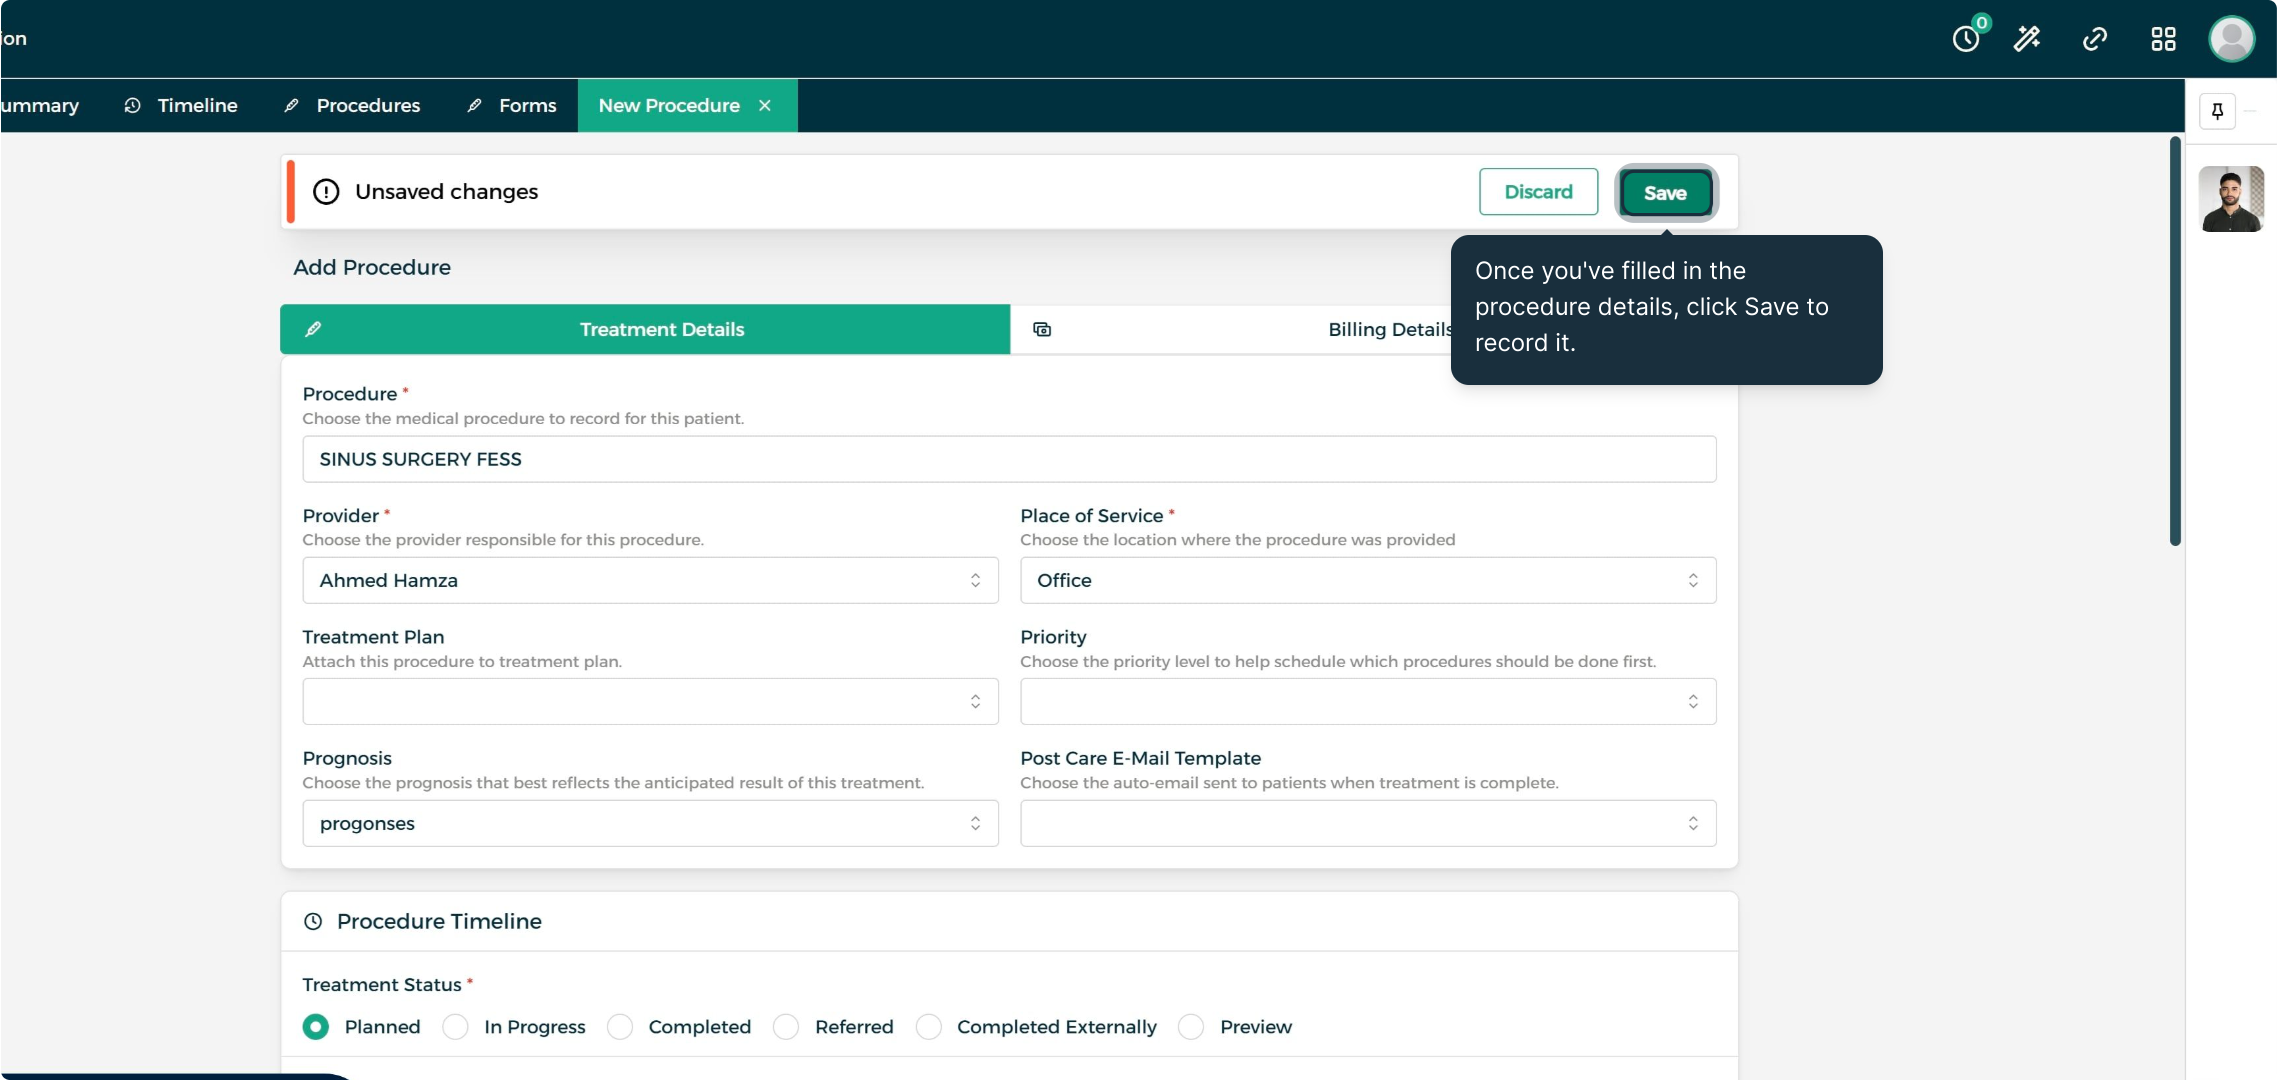Image resolution: width=2278 pixels, height=1080 pixels.
Task: Select the Planned treatment status
Action: coord(316,1027)
